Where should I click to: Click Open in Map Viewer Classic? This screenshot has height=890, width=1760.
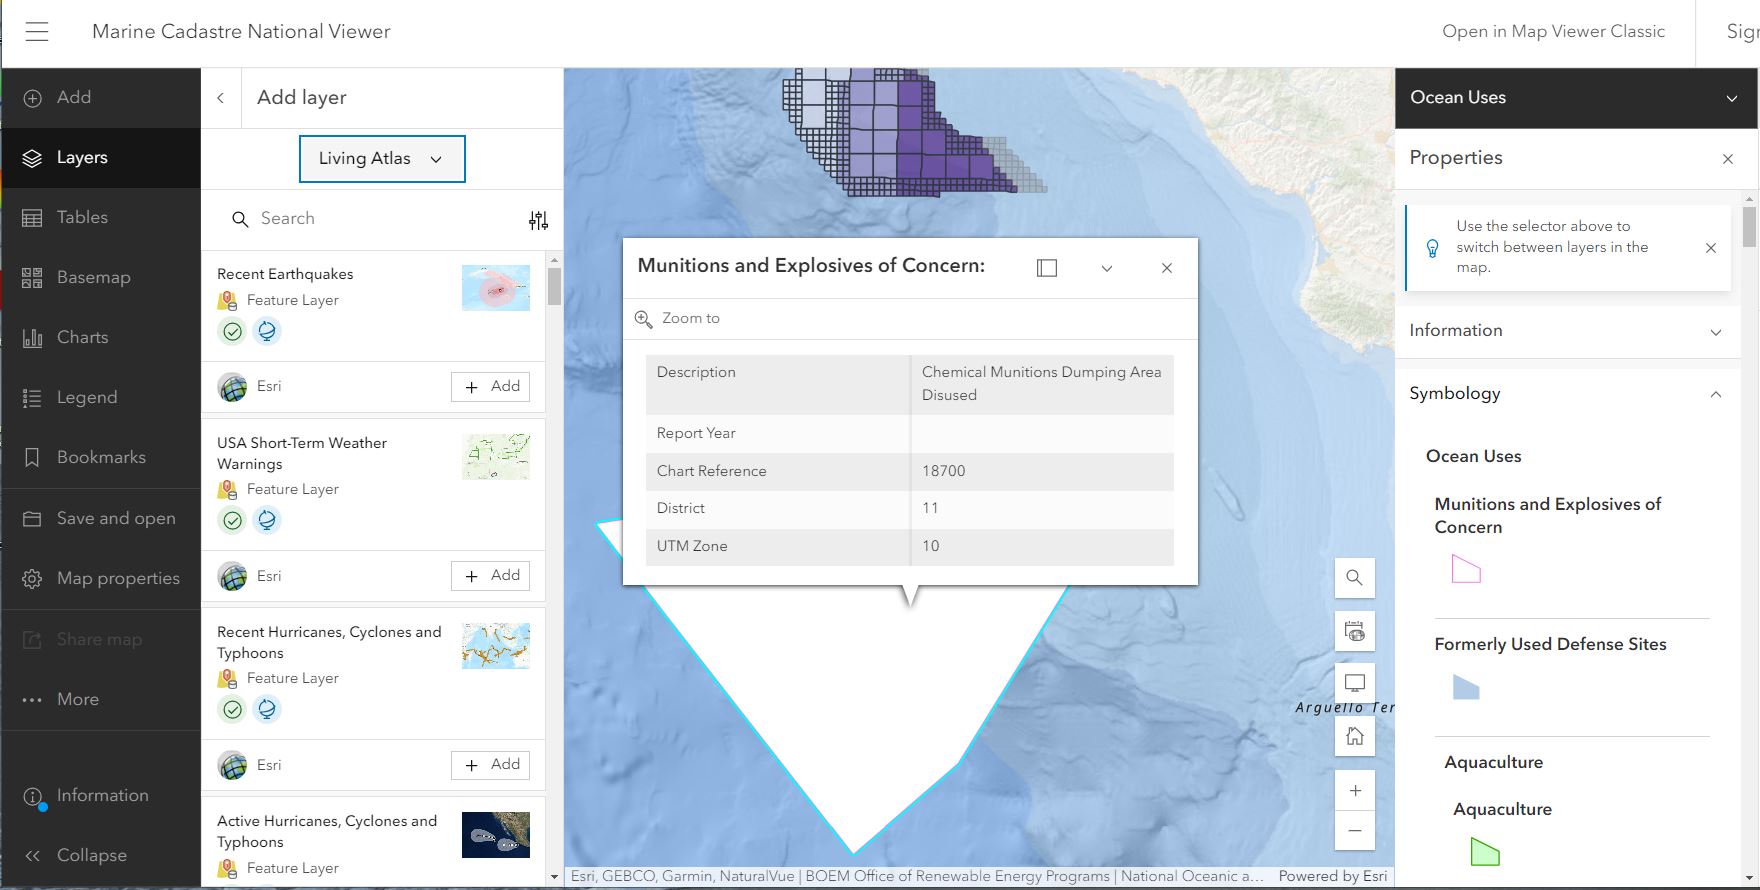(1553, 32)
